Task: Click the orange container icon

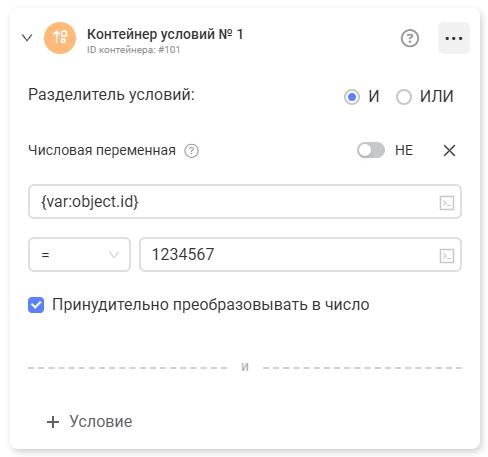Action: pyautogui.click(x=60, y=38)
